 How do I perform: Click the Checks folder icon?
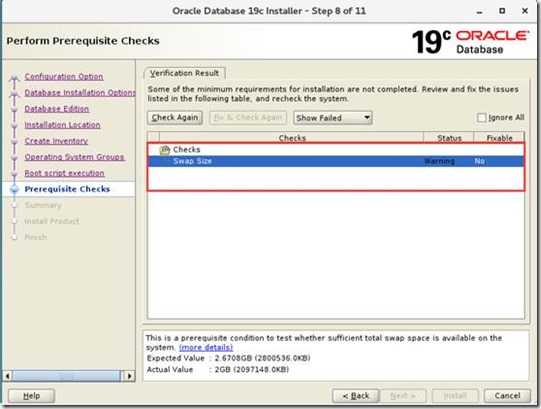pos(165,150)
